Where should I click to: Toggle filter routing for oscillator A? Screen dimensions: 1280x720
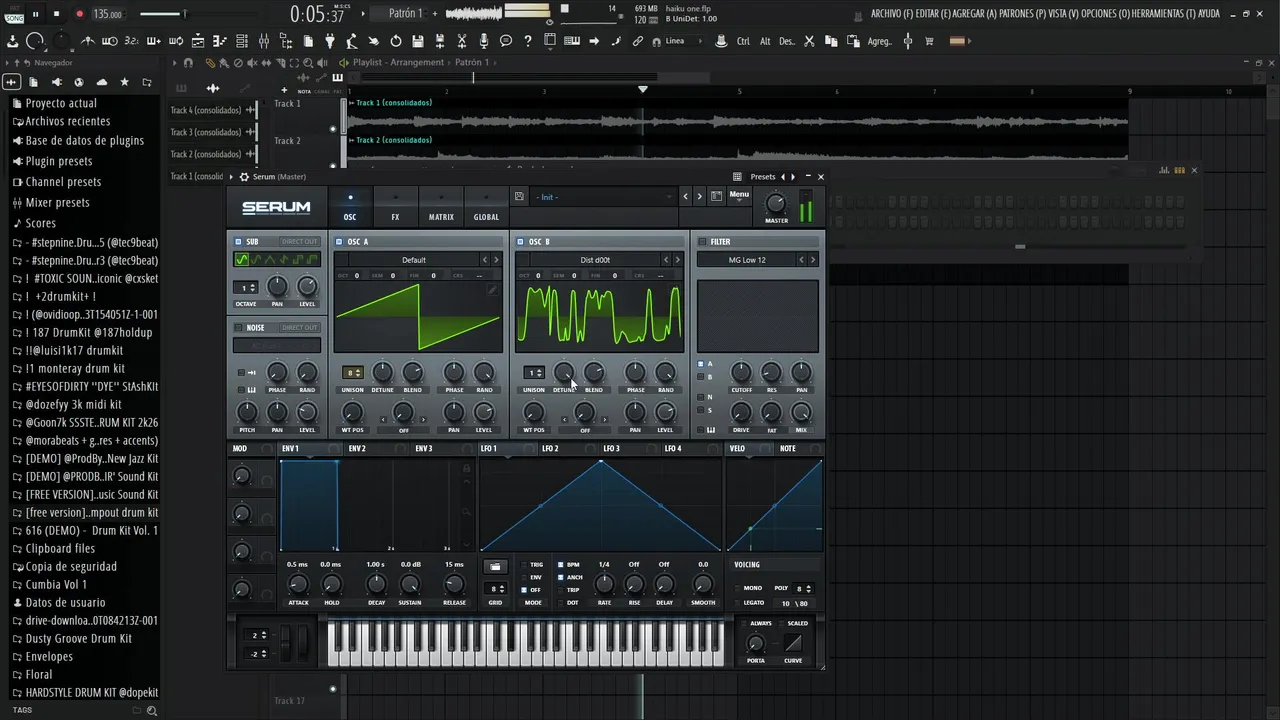[701, 364]
